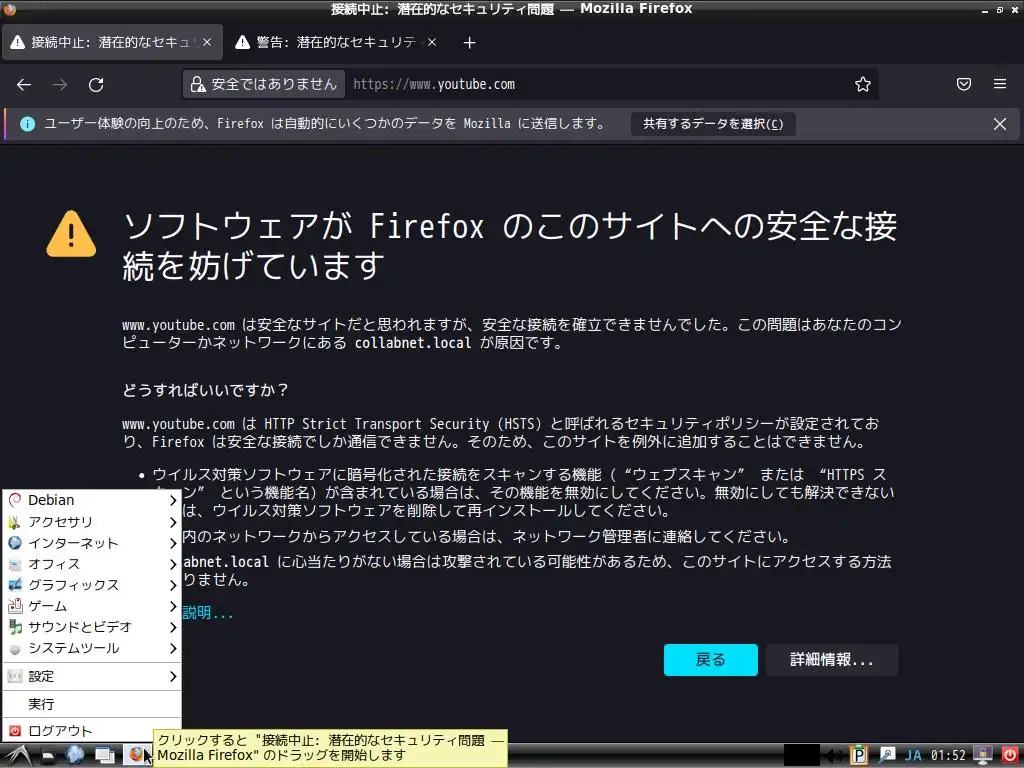Screen dimensions: 1024x768
Task: Choose shared data button in notification bar
Action: point(712,124)
